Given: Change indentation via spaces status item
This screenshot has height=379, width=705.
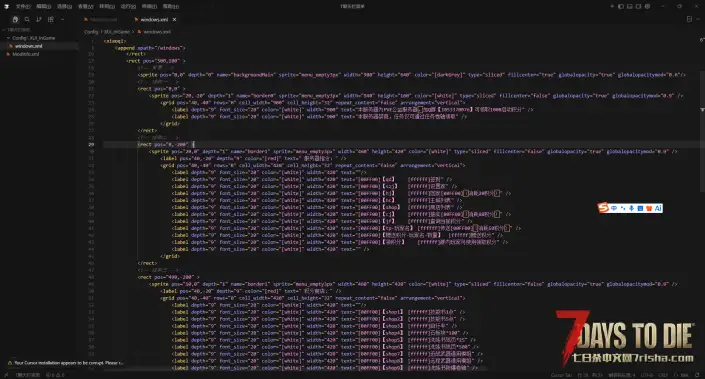Looking at the screenshot, I should coord(622,375).
